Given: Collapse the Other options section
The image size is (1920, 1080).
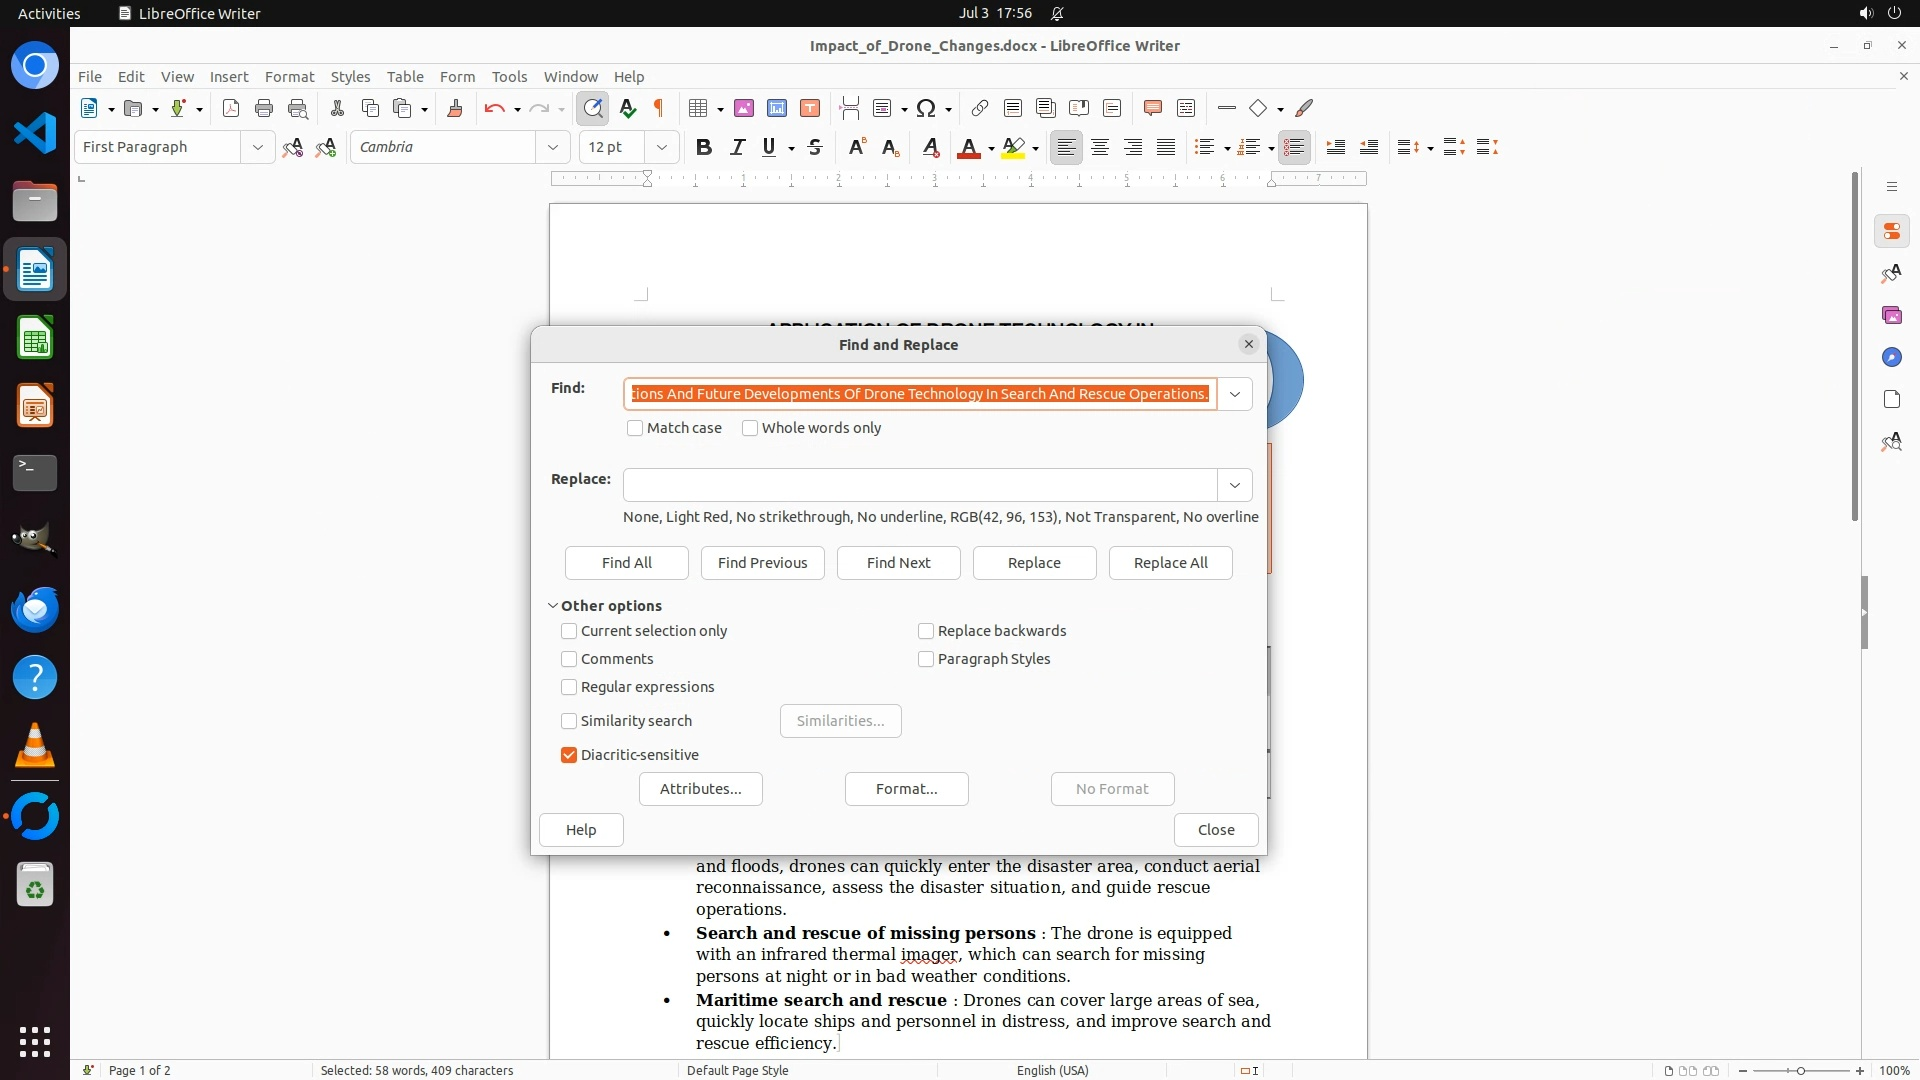Looking at the screenshot, I should pyautogui.click(x=553, y=606).
